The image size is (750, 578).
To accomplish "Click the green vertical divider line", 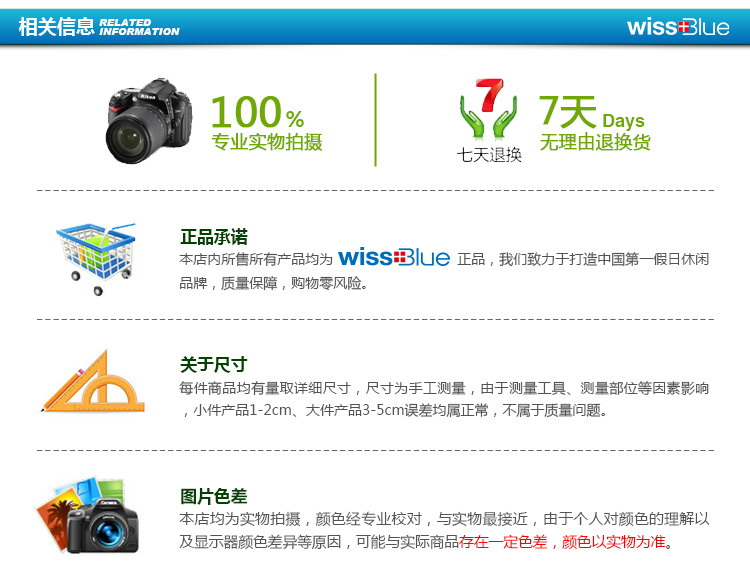I will tap(375, 120).
